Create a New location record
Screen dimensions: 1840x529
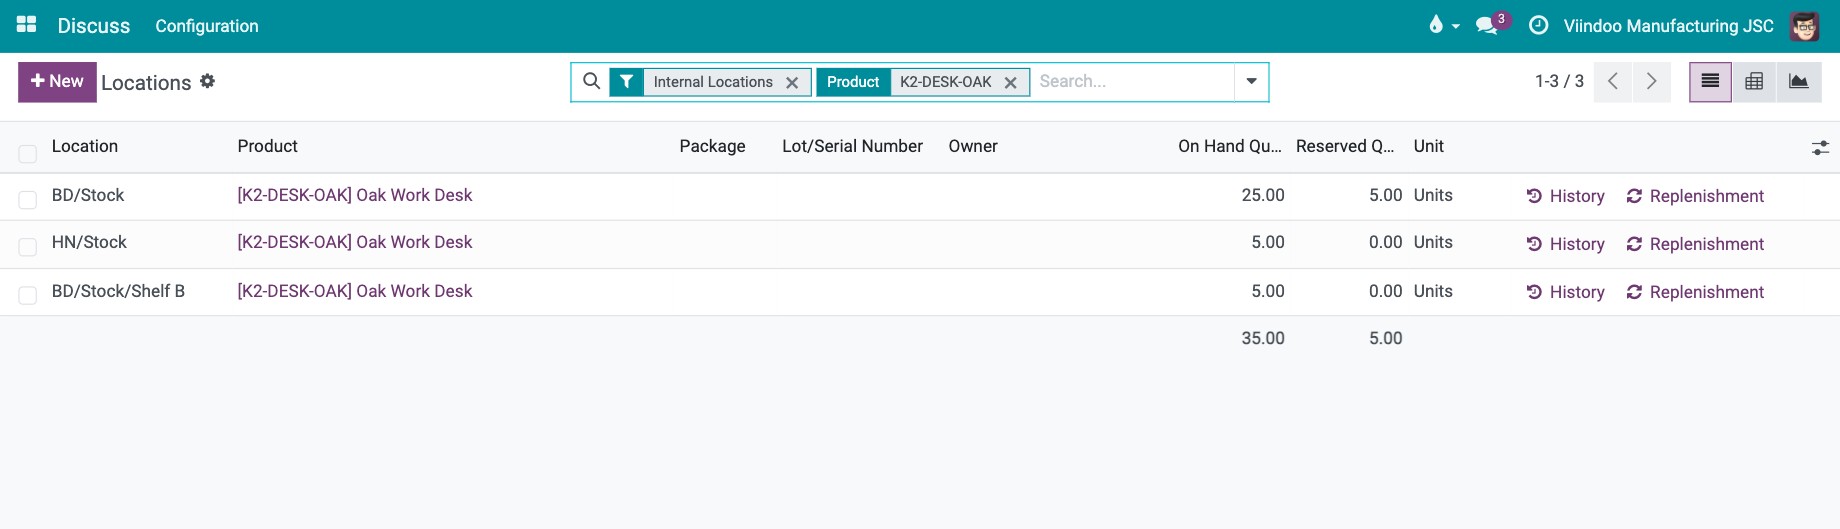(x=57, y=82)
